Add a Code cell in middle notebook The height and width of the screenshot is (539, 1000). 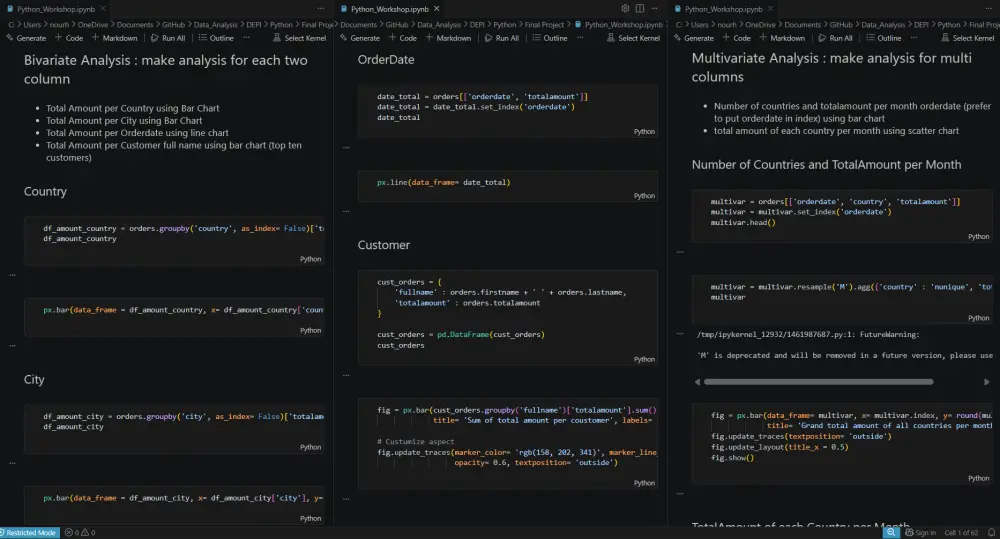pos(403,38)
